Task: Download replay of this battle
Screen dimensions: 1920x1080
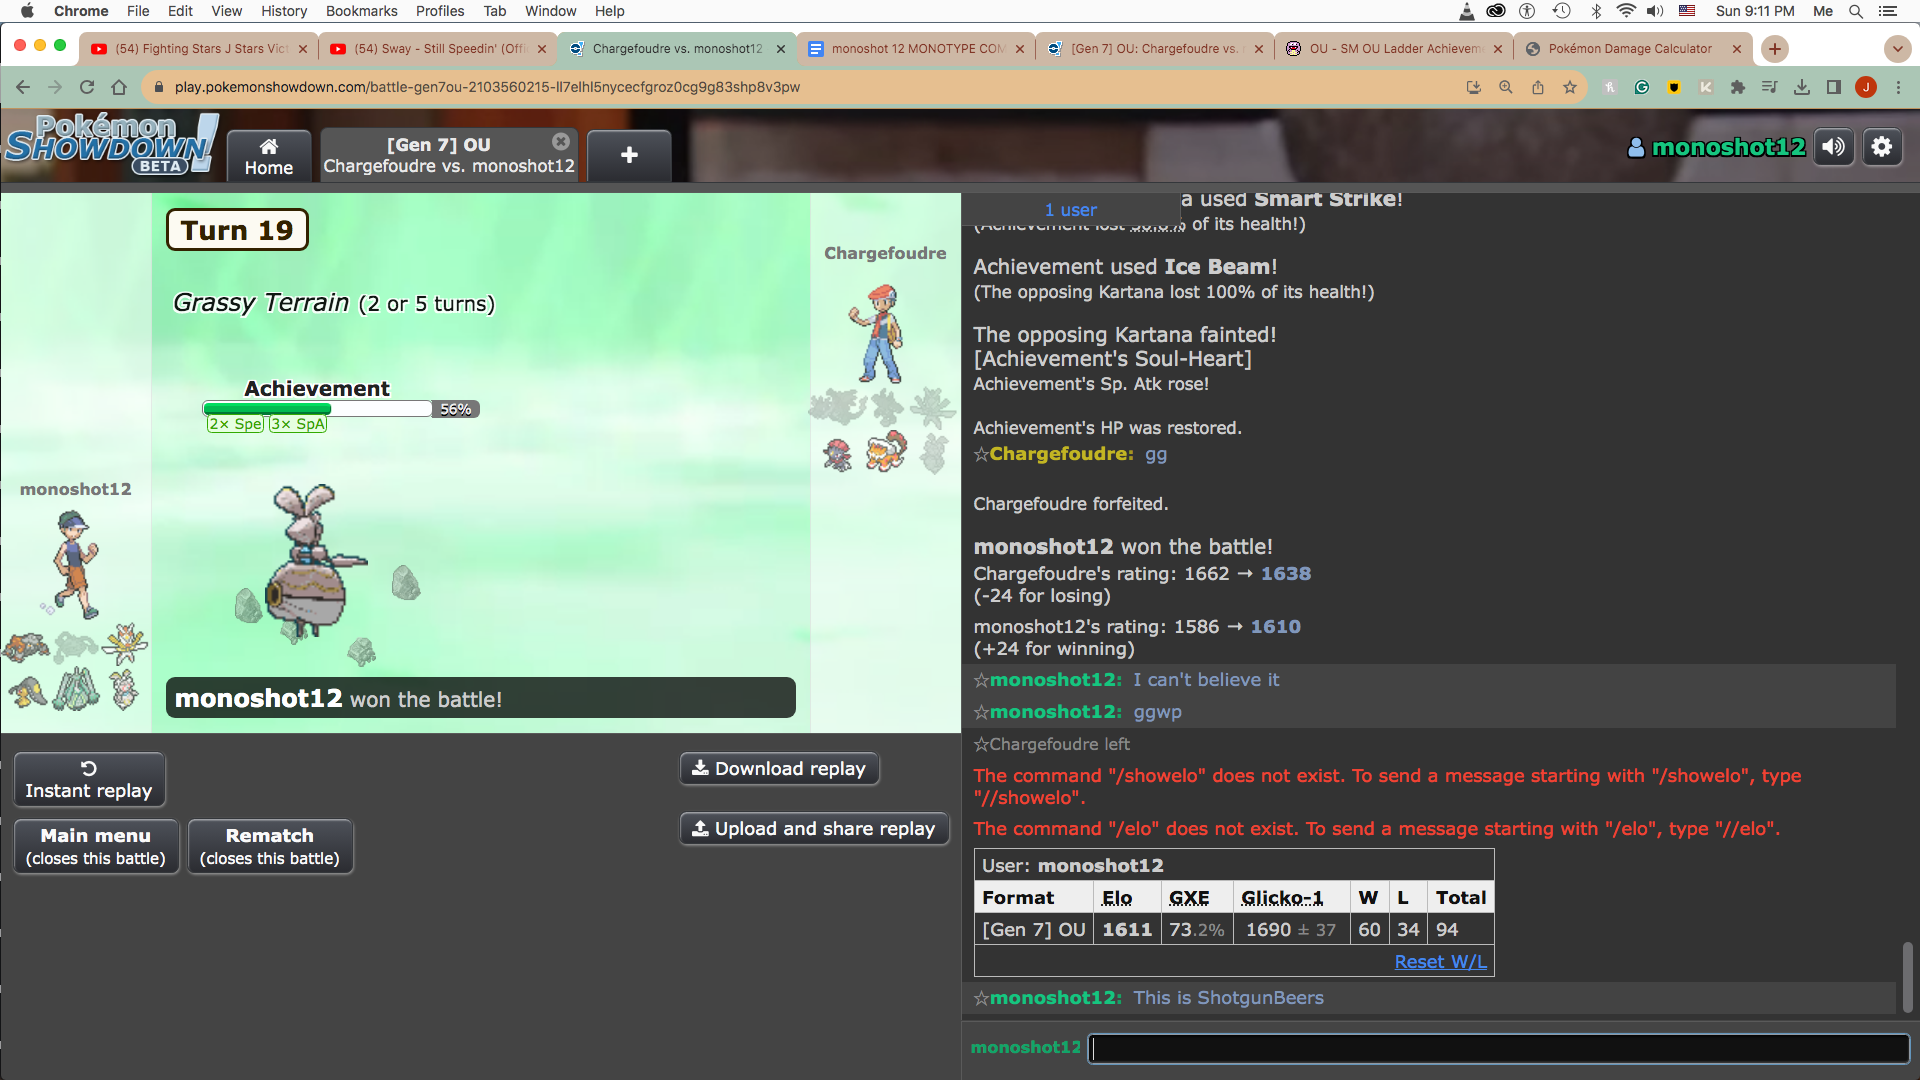Action: (x=779, y=769)
